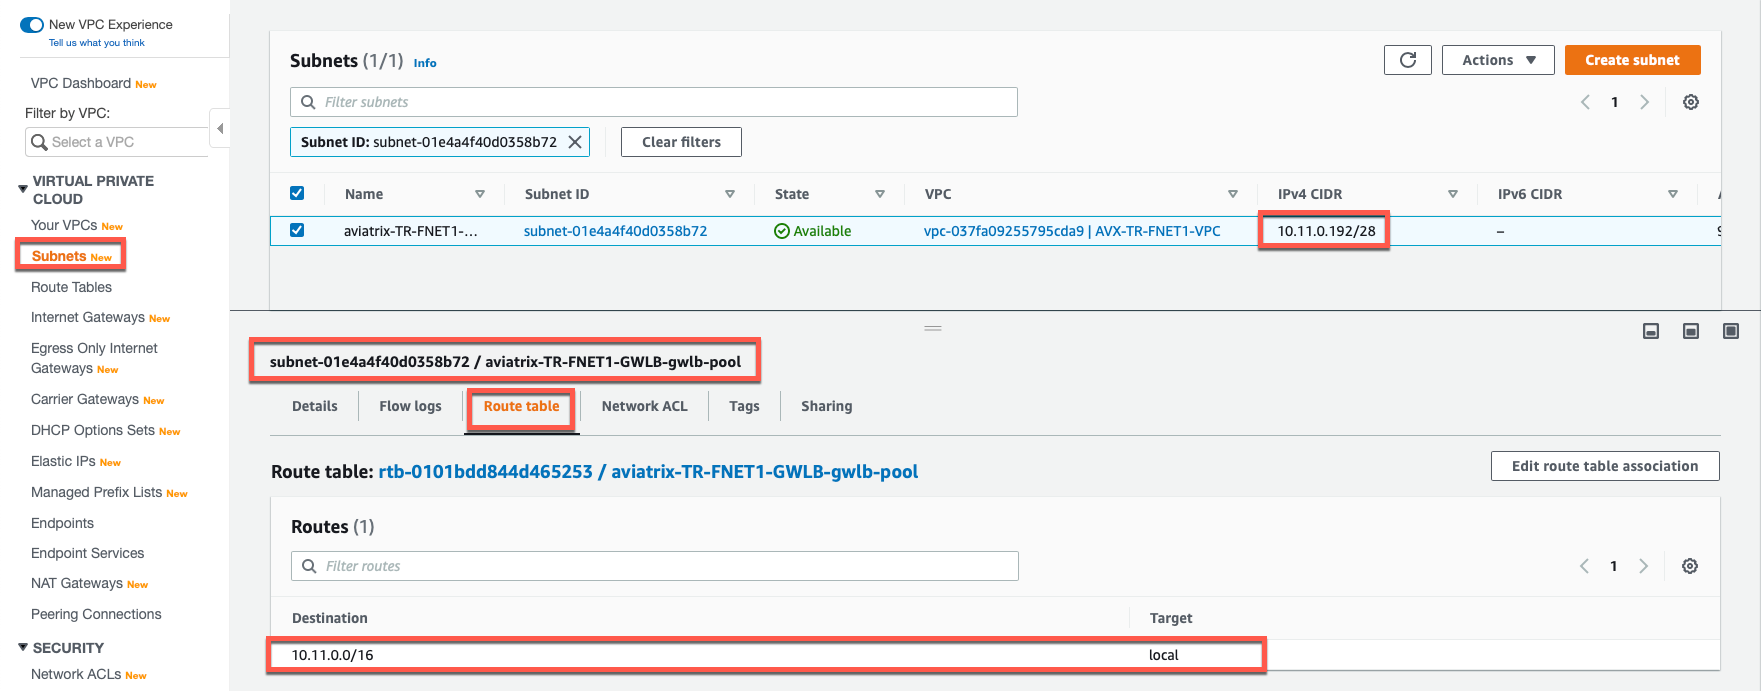Go to previous subnets page
The width and height of the screenshot is (1762, 691).
coord(1585,102)
